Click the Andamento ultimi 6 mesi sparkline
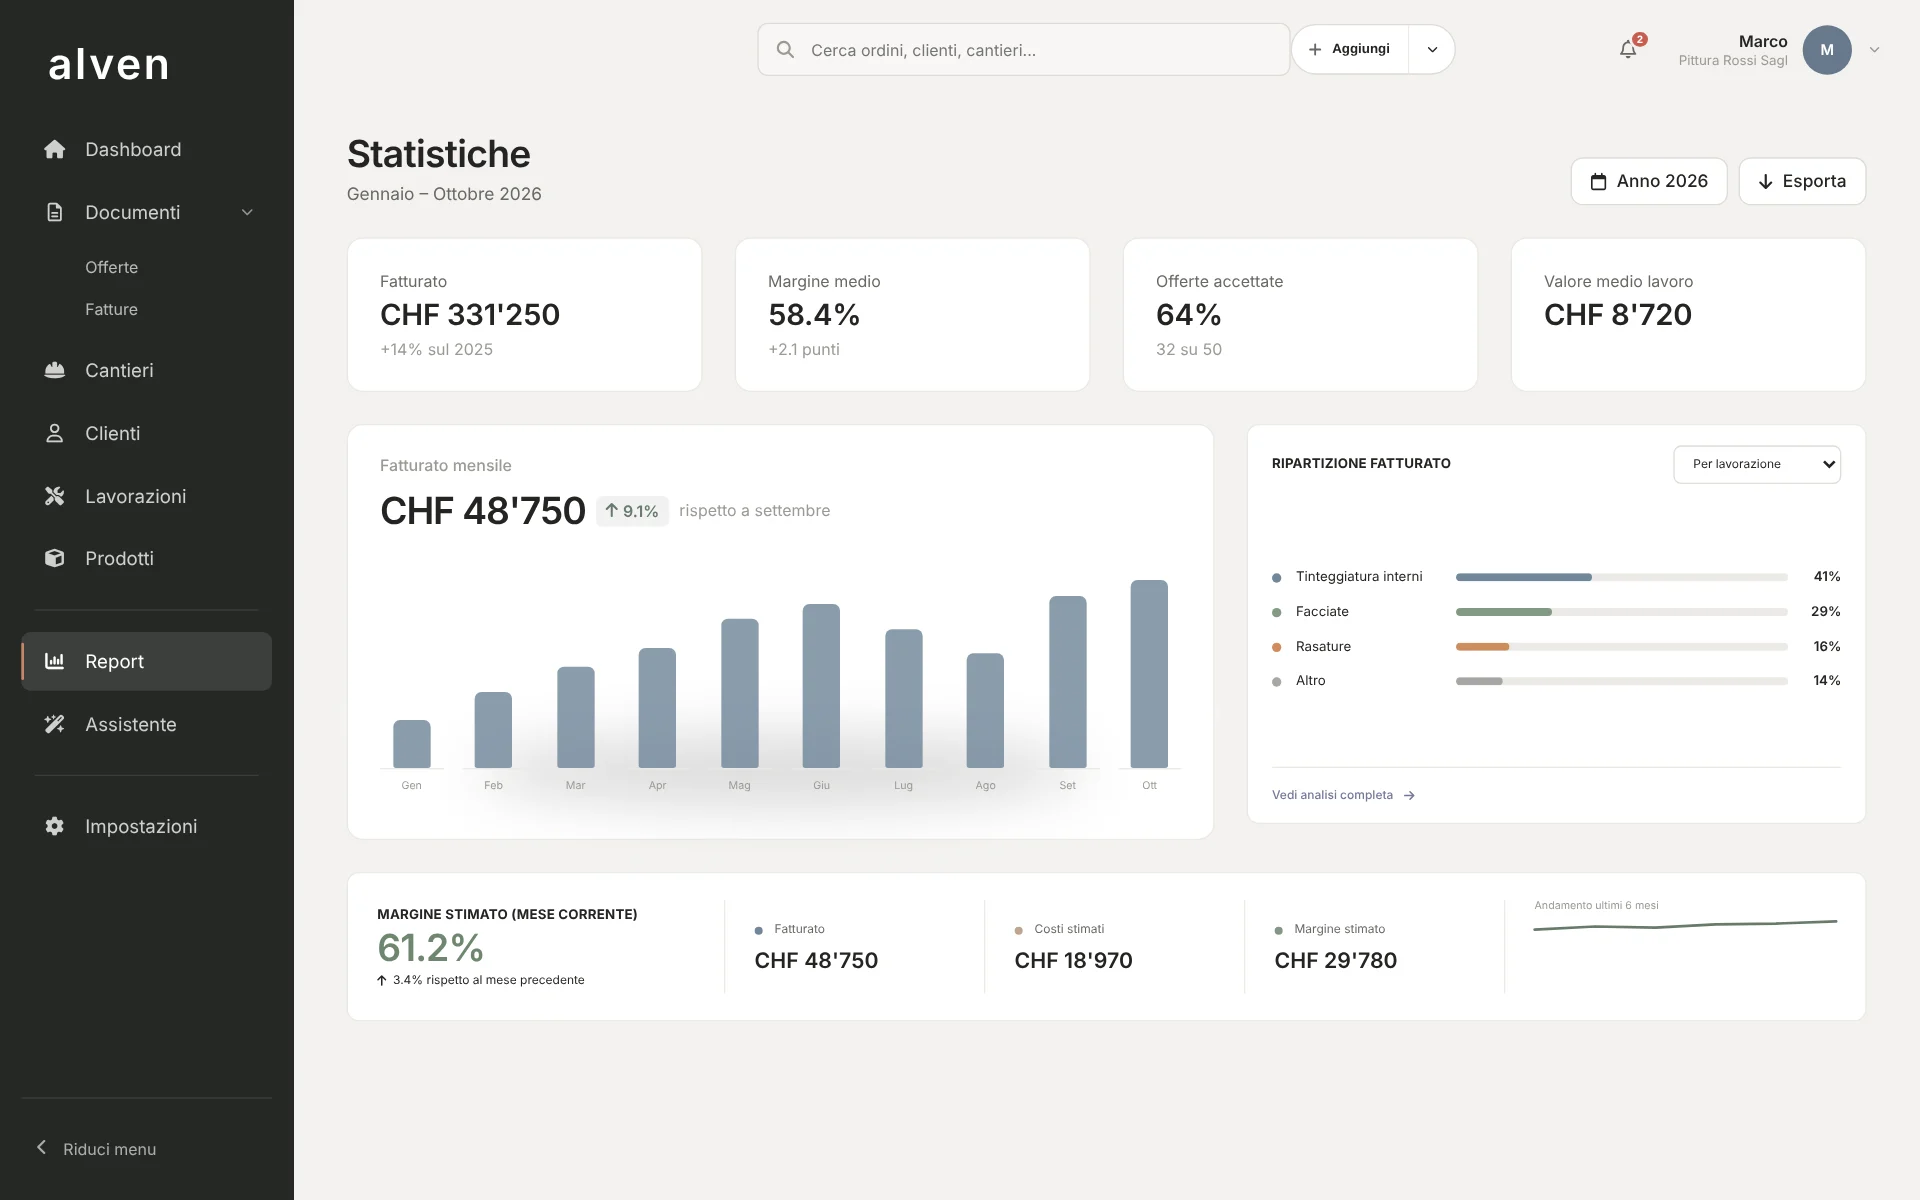This screenshot has width=1920, height=1200. click(x=1685, y=925)
